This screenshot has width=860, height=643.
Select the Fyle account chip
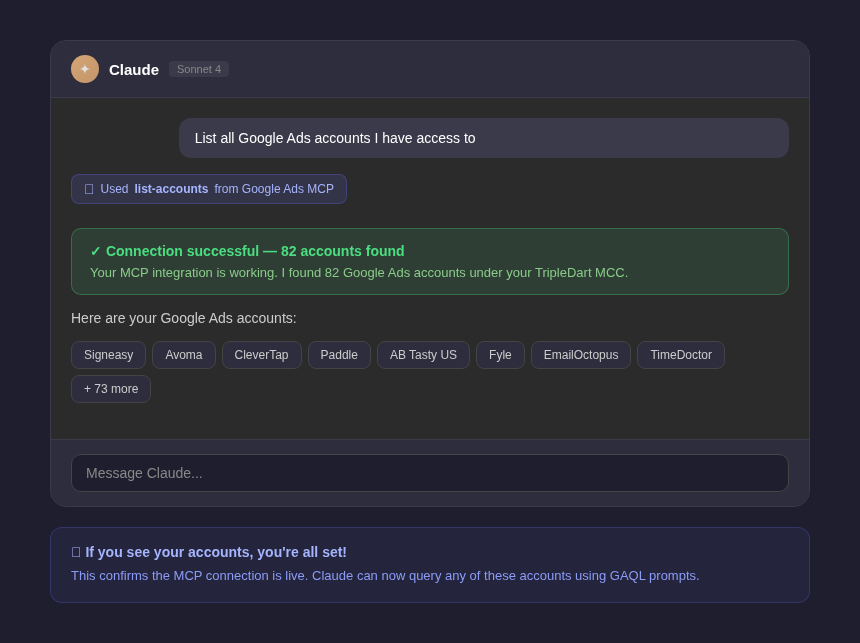point(500,355)
